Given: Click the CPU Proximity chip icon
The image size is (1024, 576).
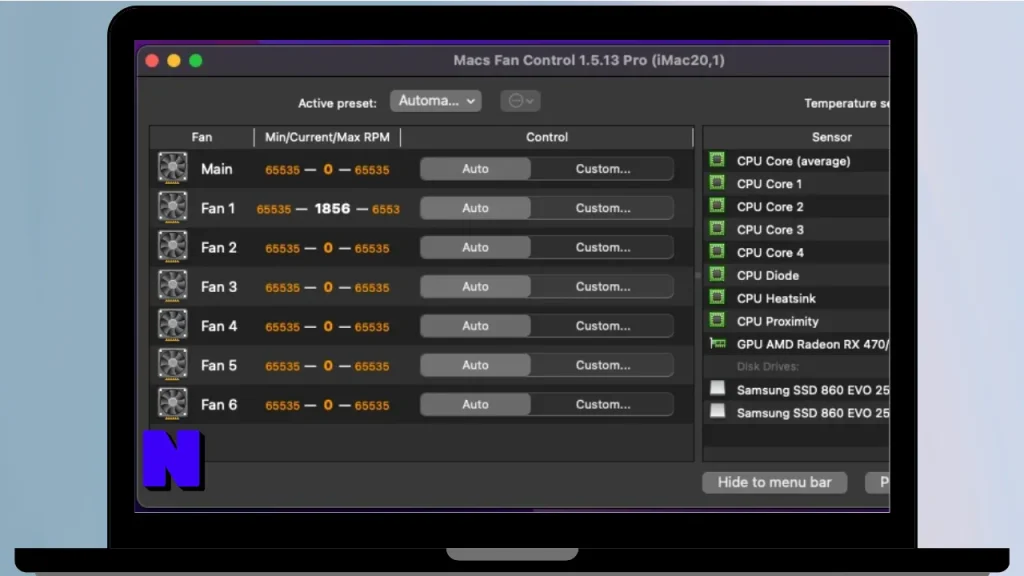Looking at the screenshot, I should point(717,320).
